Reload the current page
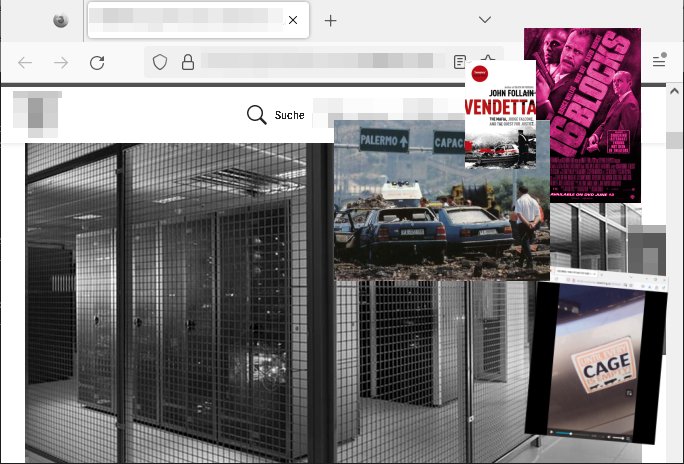Screen dimensions: 684x464 [x=97, y=62]
